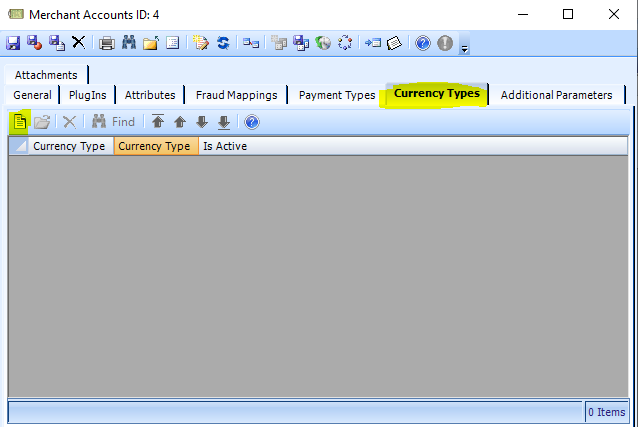This screenshot has height=427, width=638.
Task: Click the black X delete icon in main toolbar
Action: [x=79, y=42]
